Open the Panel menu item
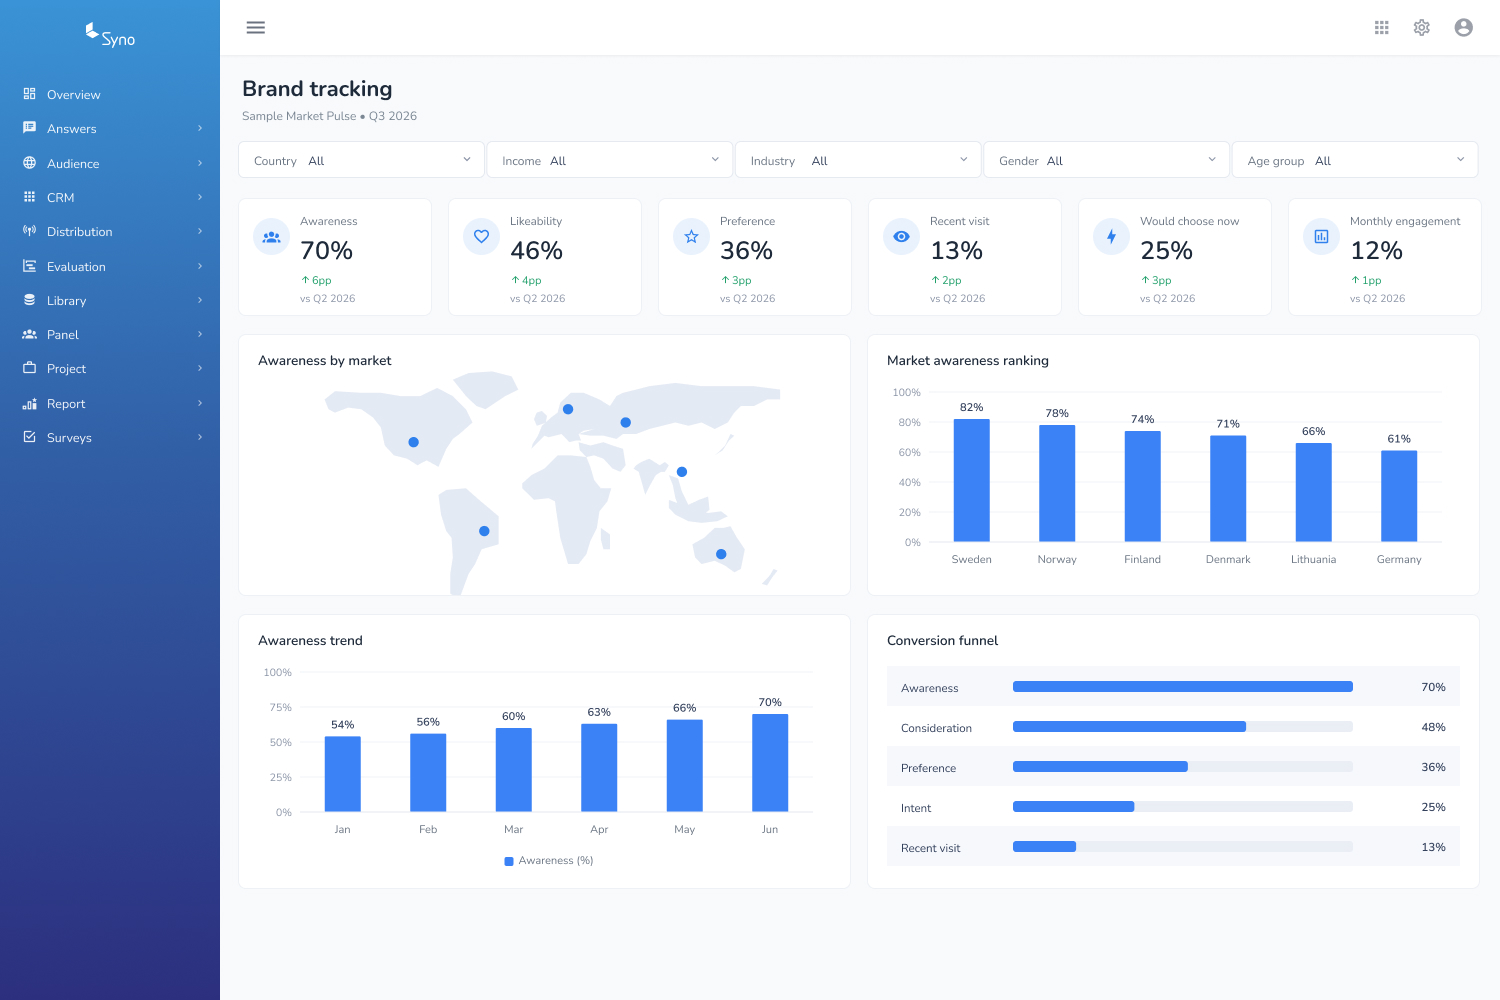 point(110,334)
